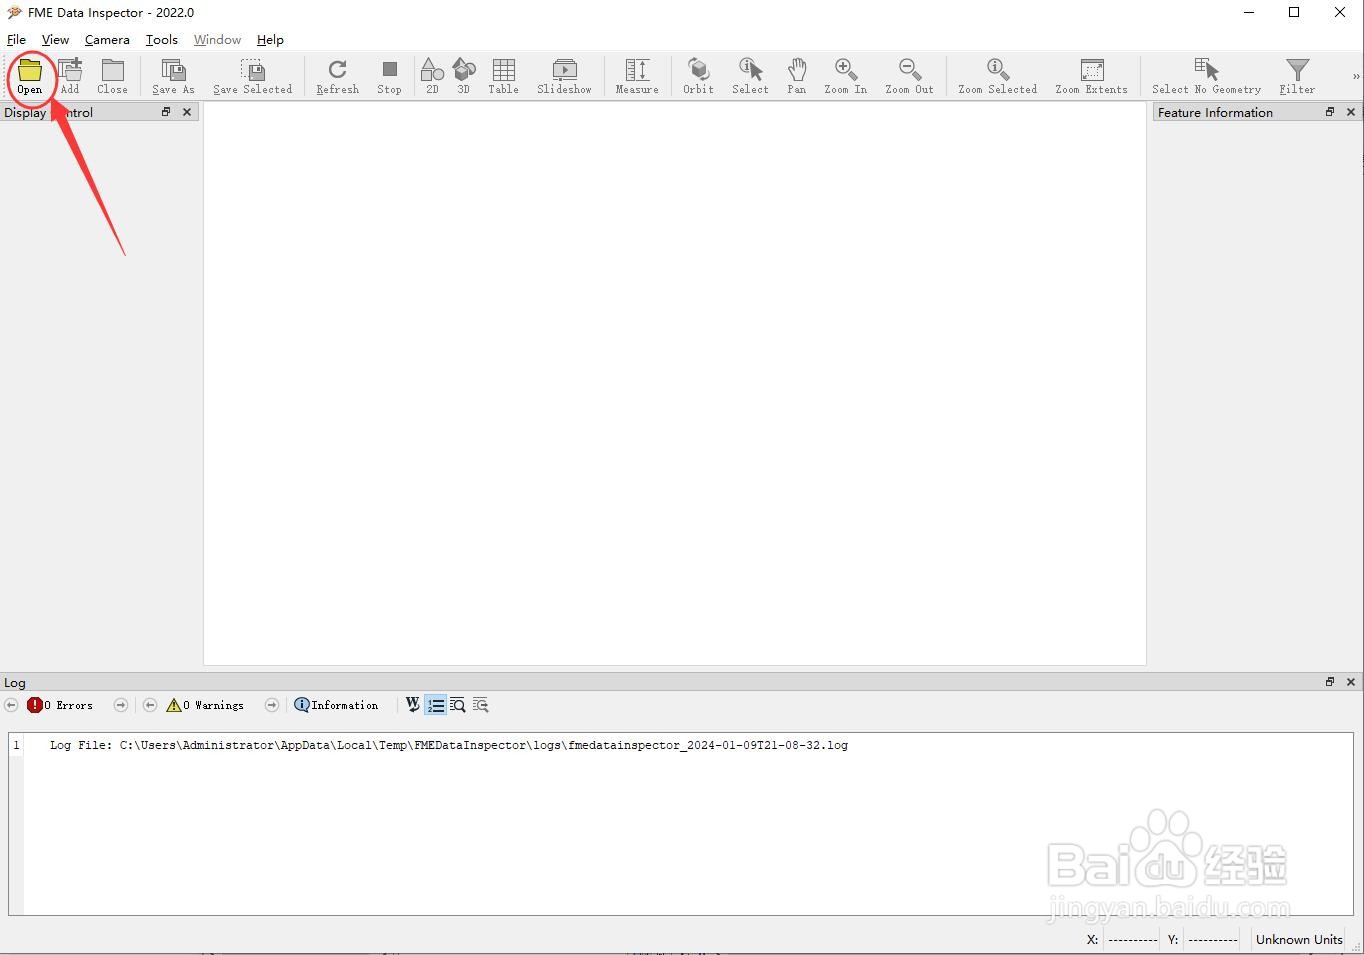Go to next error arrow
This screenshot has width=1364, height=955.
[x=121, y=705]
